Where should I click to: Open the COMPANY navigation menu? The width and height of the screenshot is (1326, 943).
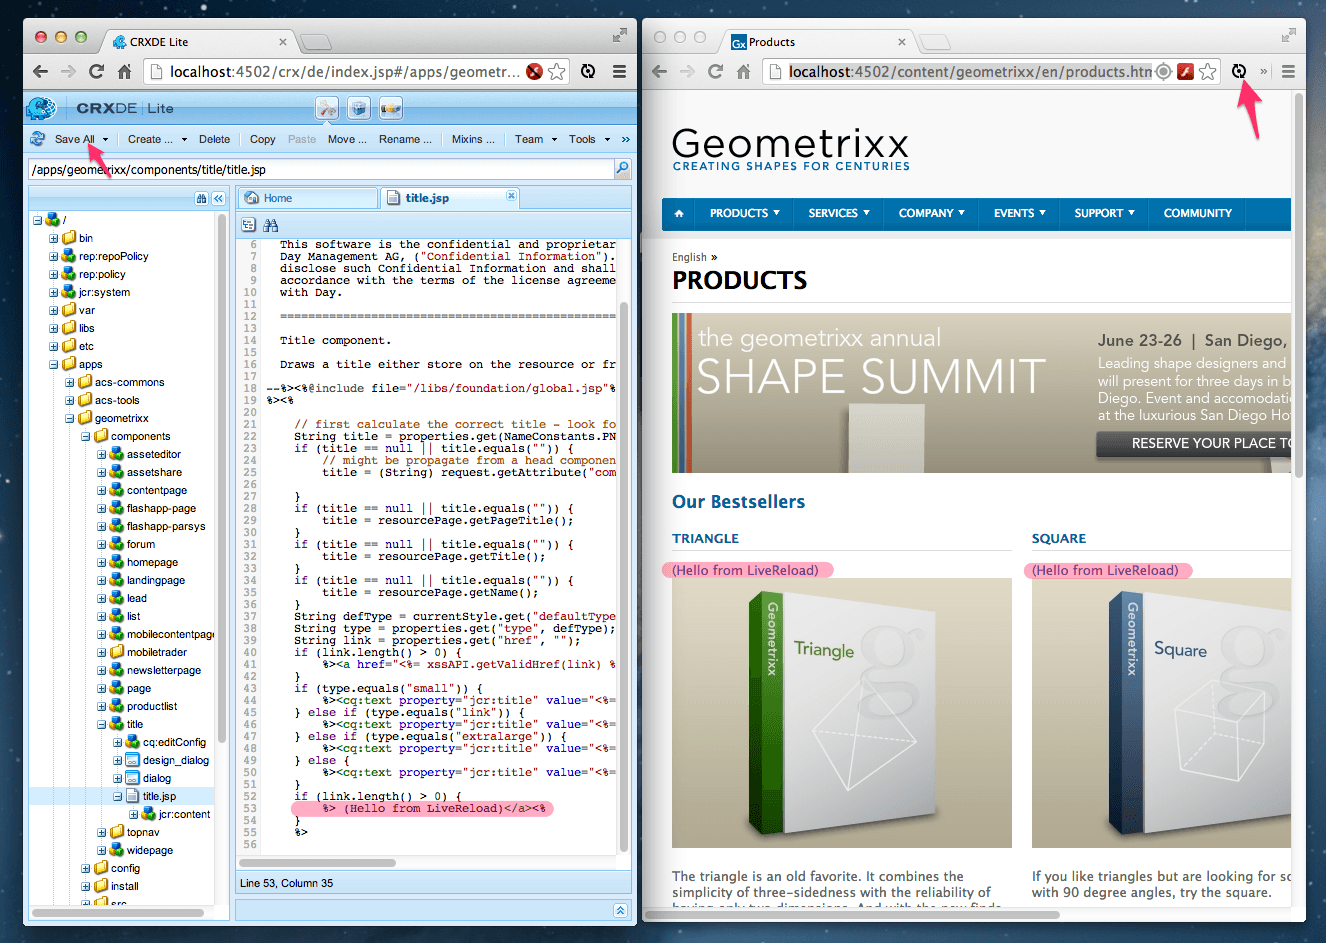[x=932, y=213]
